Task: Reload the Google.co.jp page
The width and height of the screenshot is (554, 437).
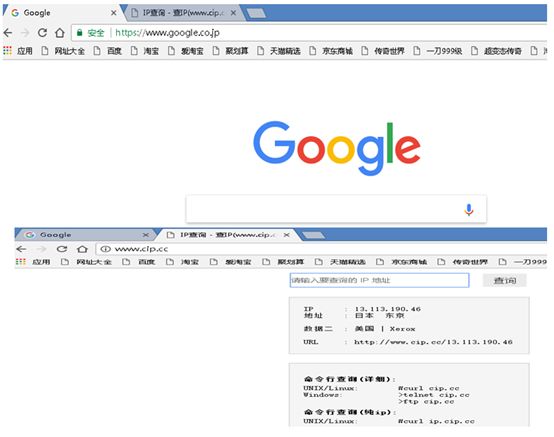Action: click(x=42, y=33)
